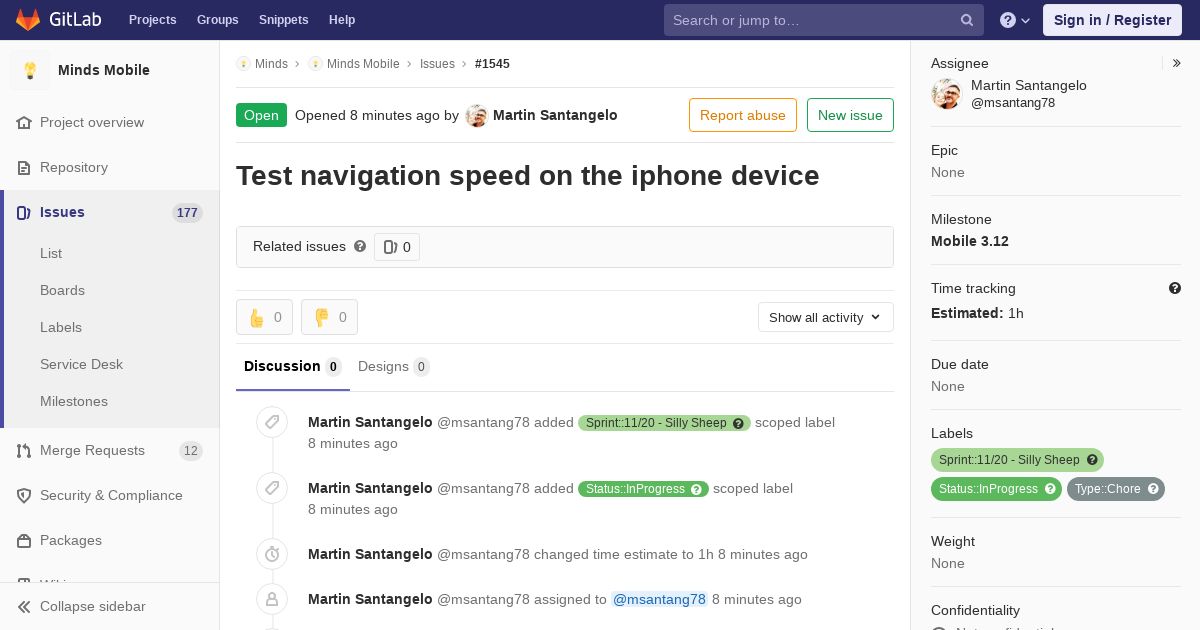Screen dimensions: 1200x630
Task: Click help icon on sidebar Status::InProgress label
Action: 1050,489
